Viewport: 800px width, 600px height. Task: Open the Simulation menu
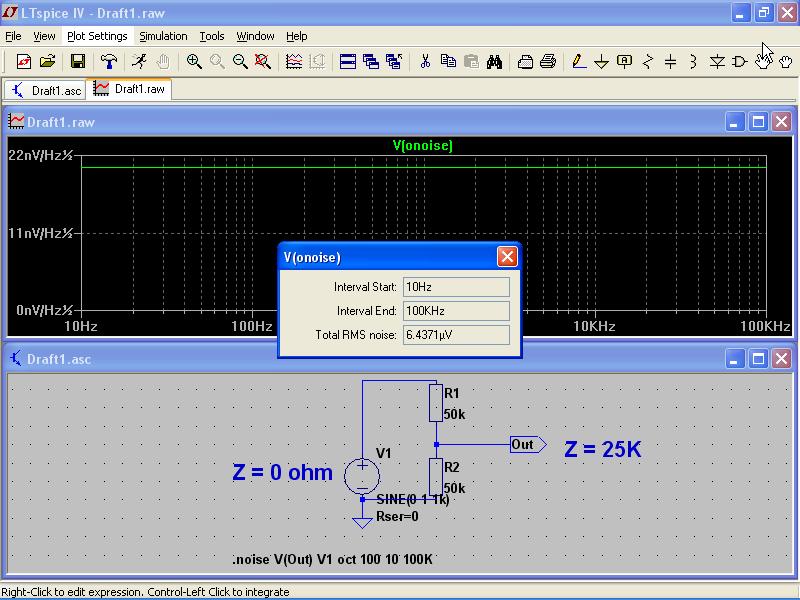pos(163,36)
